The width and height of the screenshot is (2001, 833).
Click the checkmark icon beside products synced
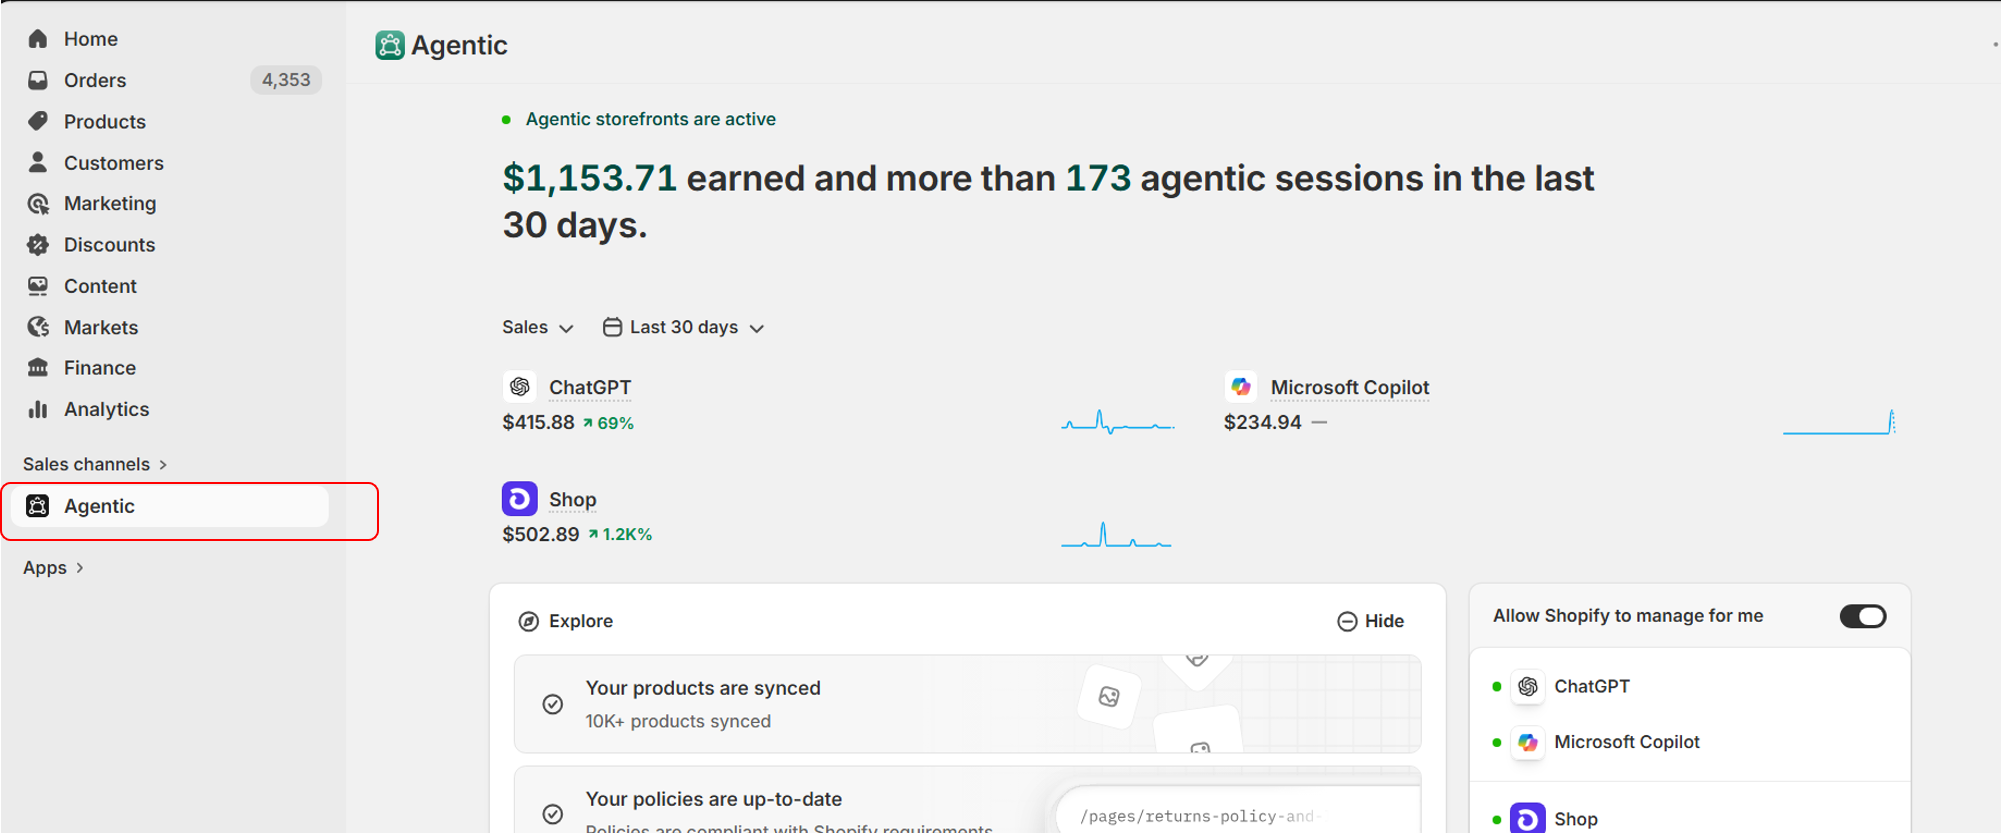(x=552, y=704)
